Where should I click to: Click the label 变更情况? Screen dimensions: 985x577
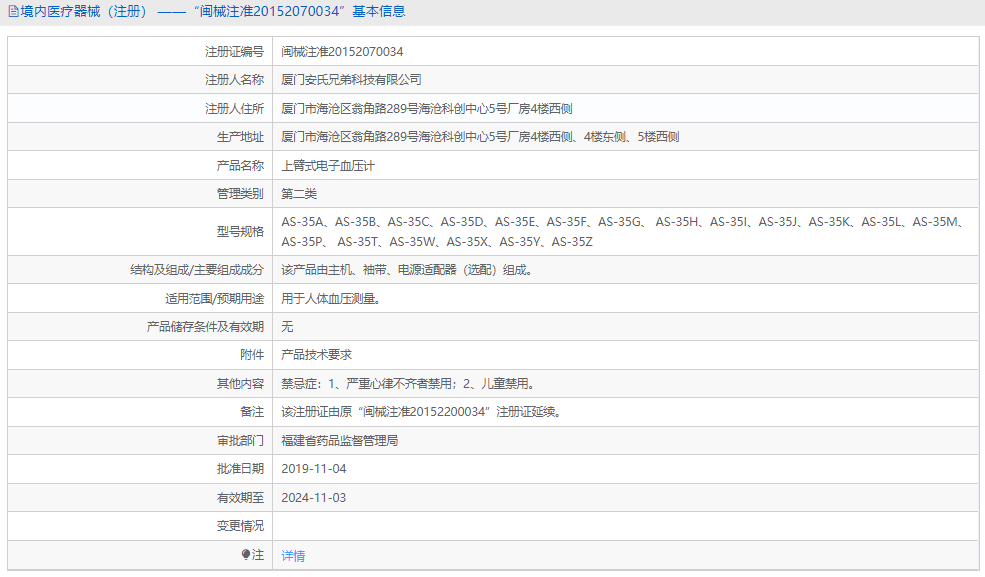240,526
